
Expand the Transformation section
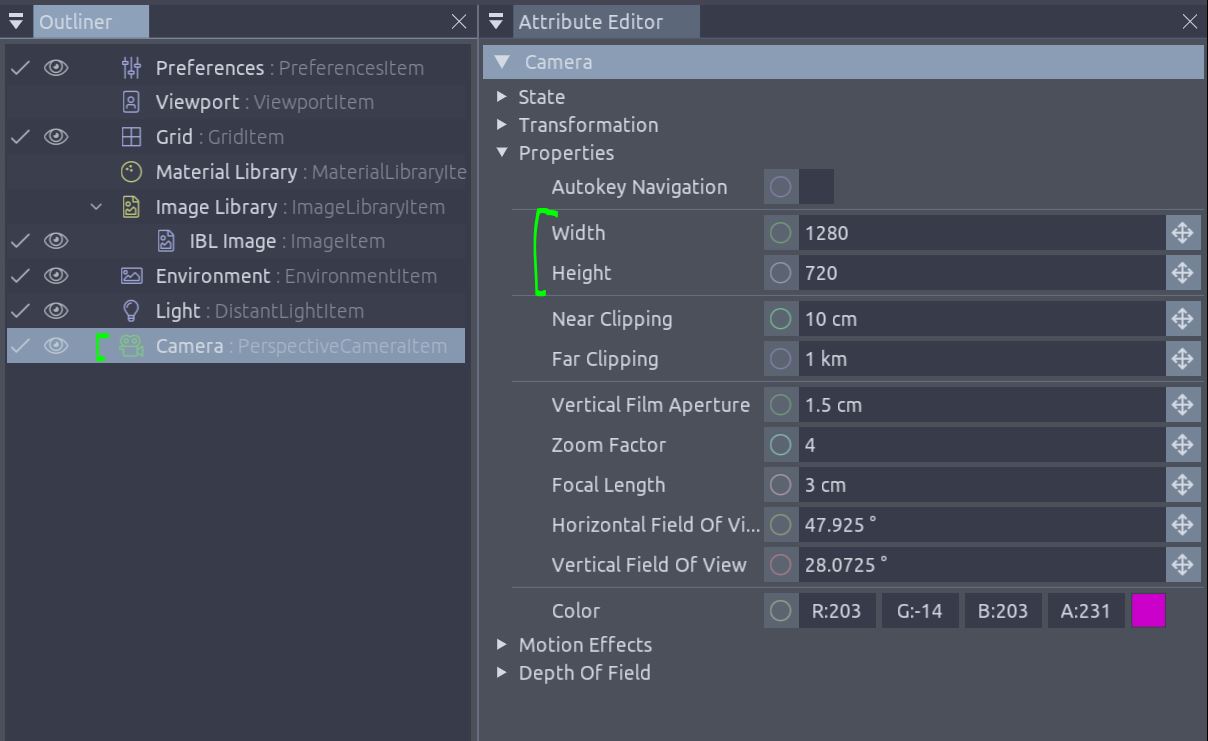pyautogui.click(x=502, y=125)
